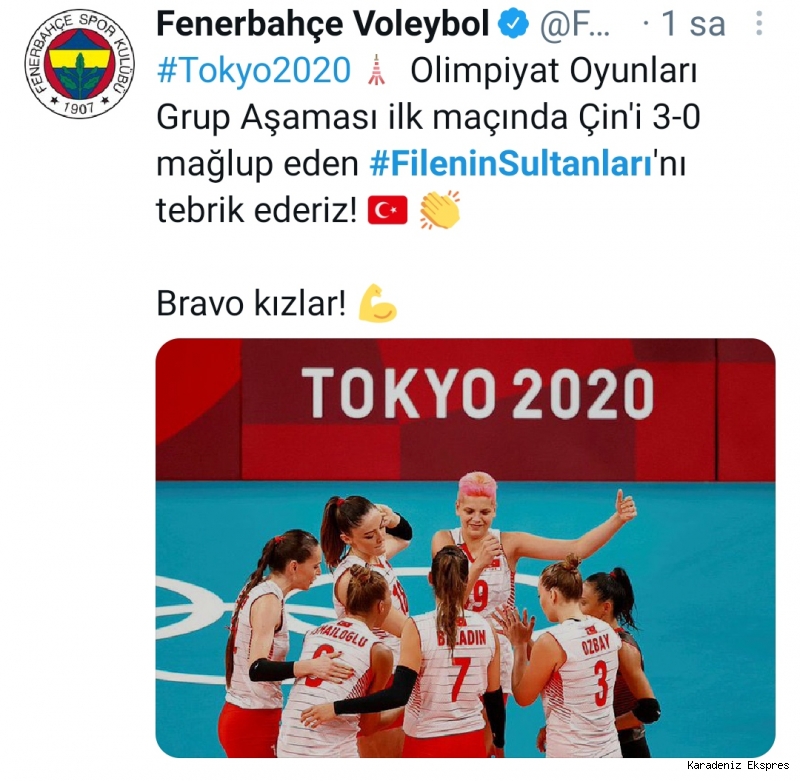
Task: Open the #FileninSultanları hashtag
Action: pyautogui.click(x=511, y=164)
